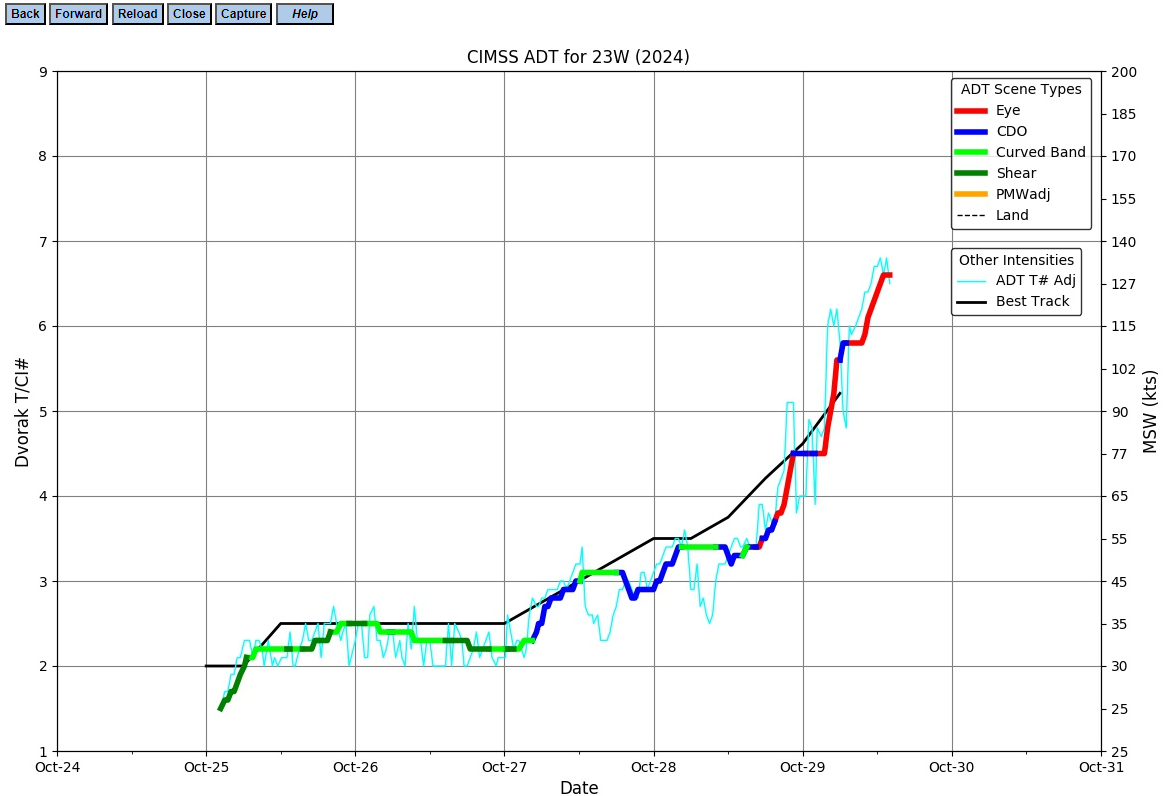The height and width of the screenshot is (796, 1169).
Task: Open the Help button
Action: (305, 14)
